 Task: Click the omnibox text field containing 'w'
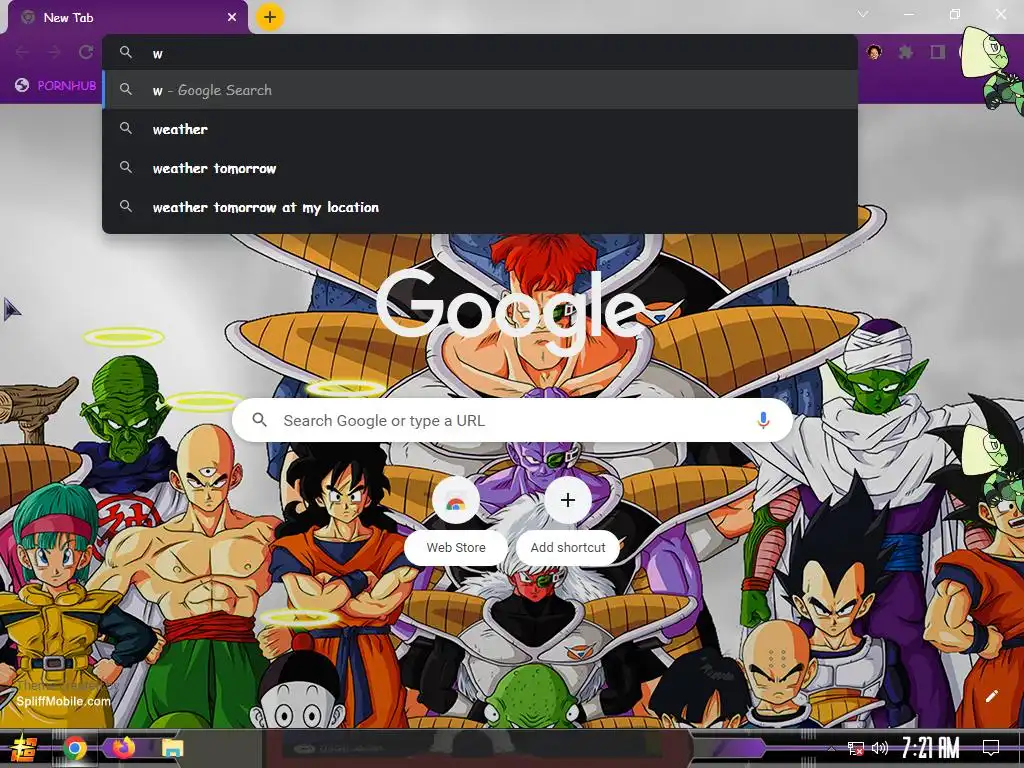point(480,53)
